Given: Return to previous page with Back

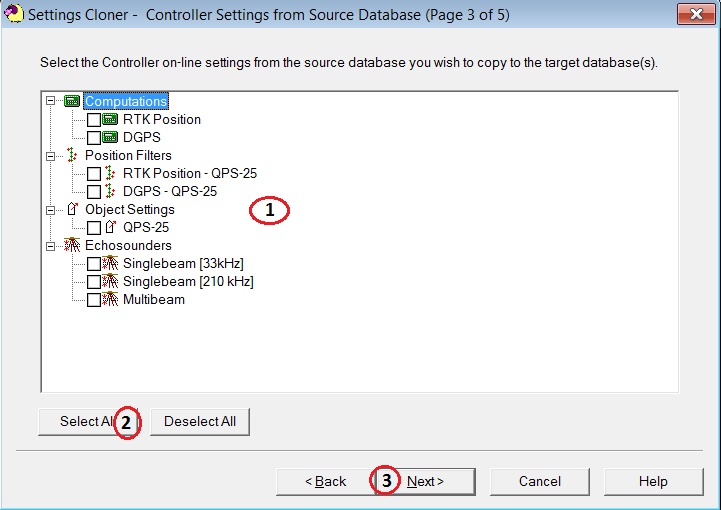Looking at the screenshot, I should point(325,481).
